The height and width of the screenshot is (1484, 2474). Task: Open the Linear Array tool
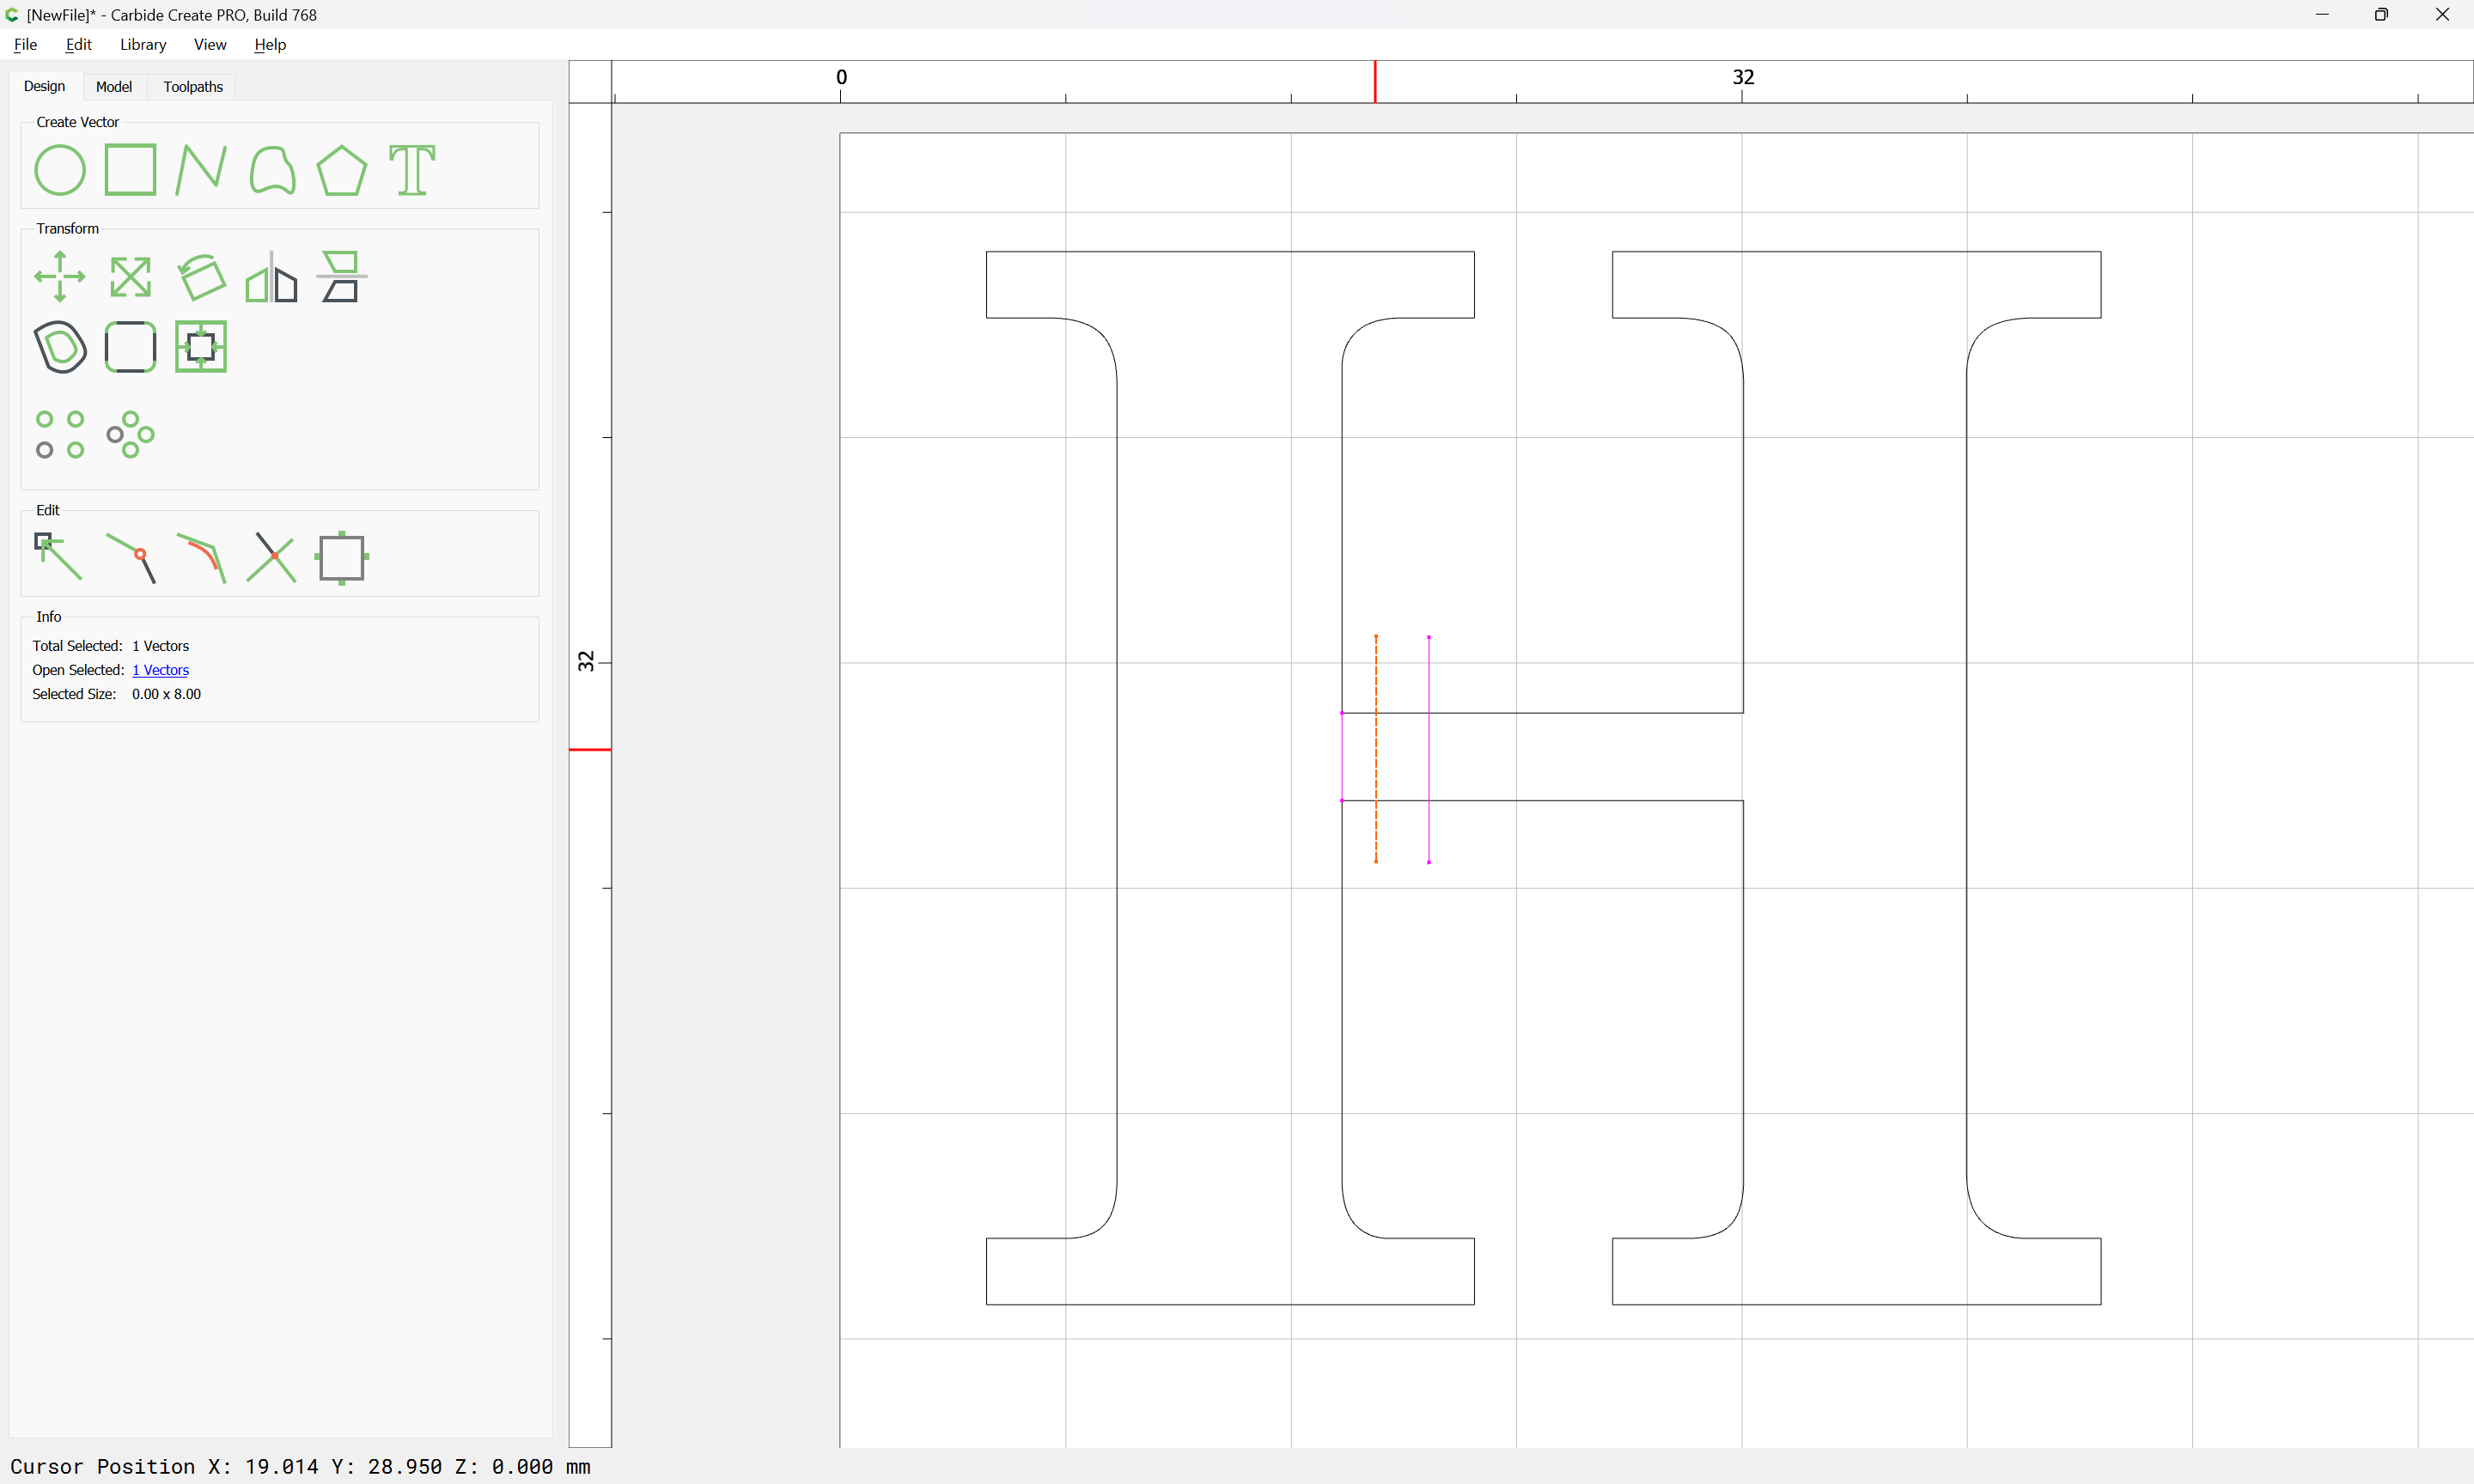[60, 435]
